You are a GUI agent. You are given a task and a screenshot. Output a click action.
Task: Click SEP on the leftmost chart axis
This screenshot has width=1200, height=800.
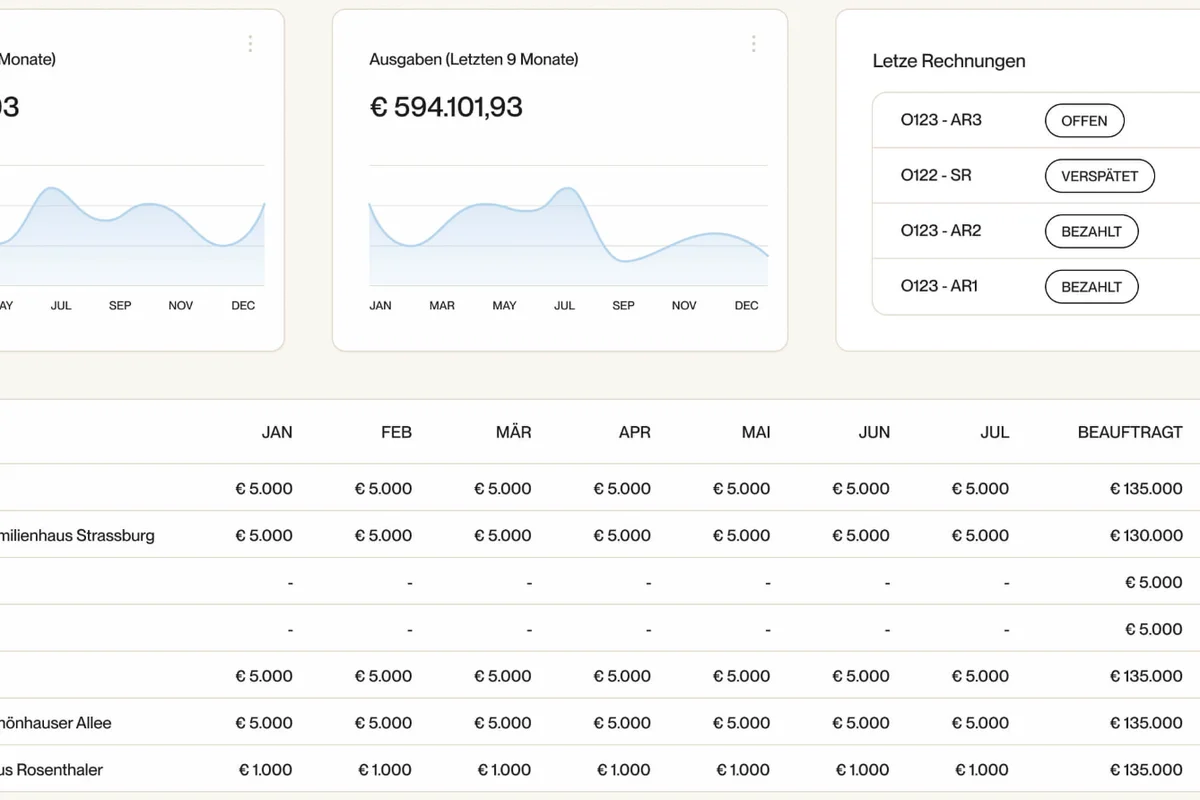(120, 306)
